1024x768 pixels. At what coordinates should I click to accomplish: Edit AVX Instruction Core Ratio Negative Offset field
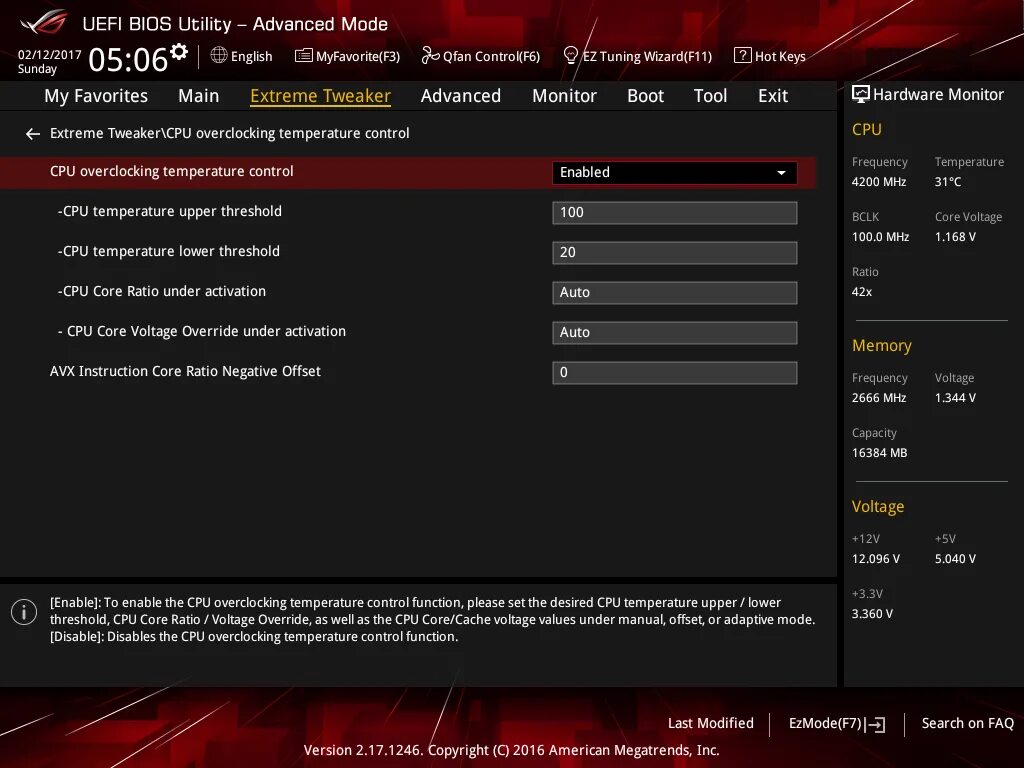click(x=675, y=373)
